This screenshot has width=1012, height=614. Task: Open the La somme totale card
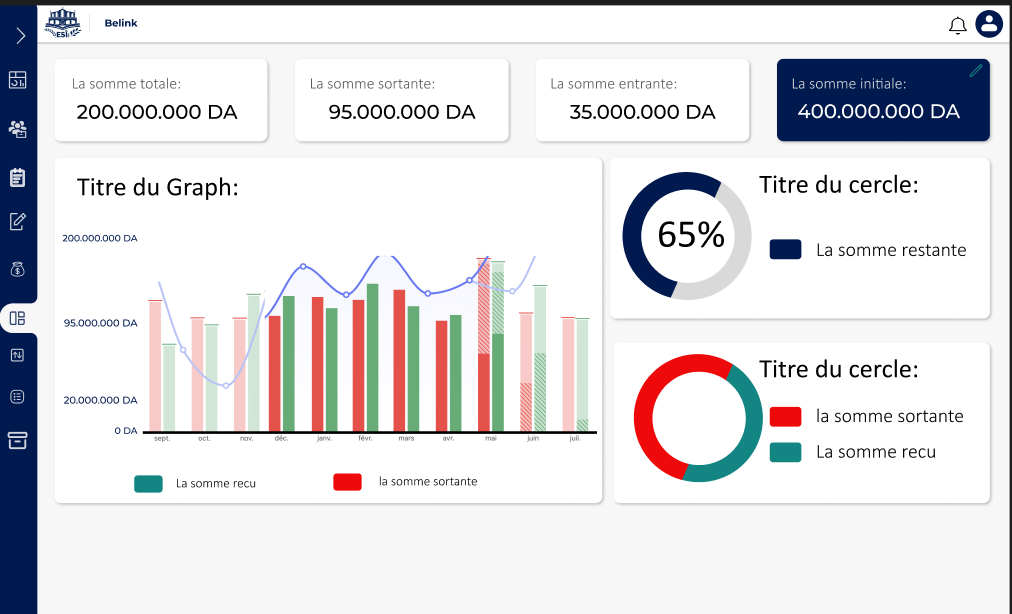tap(161, 100)
